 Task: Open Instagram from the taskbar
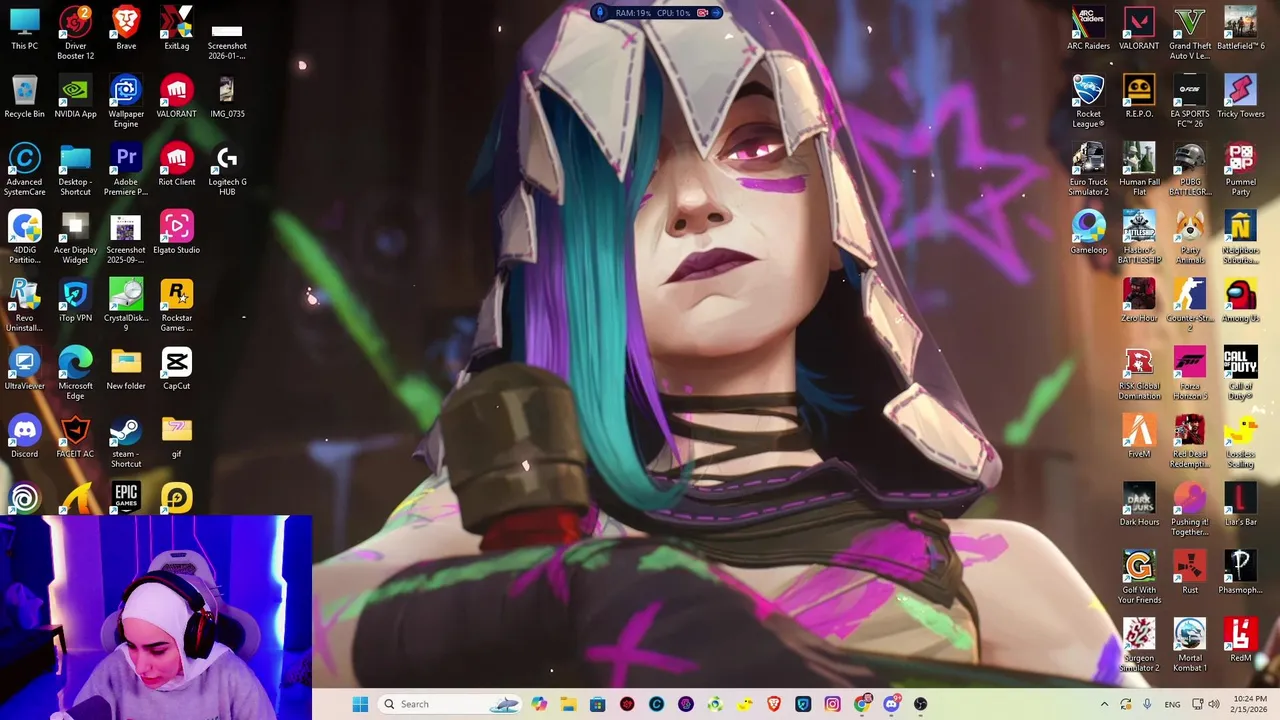click(x=832, y=704)
